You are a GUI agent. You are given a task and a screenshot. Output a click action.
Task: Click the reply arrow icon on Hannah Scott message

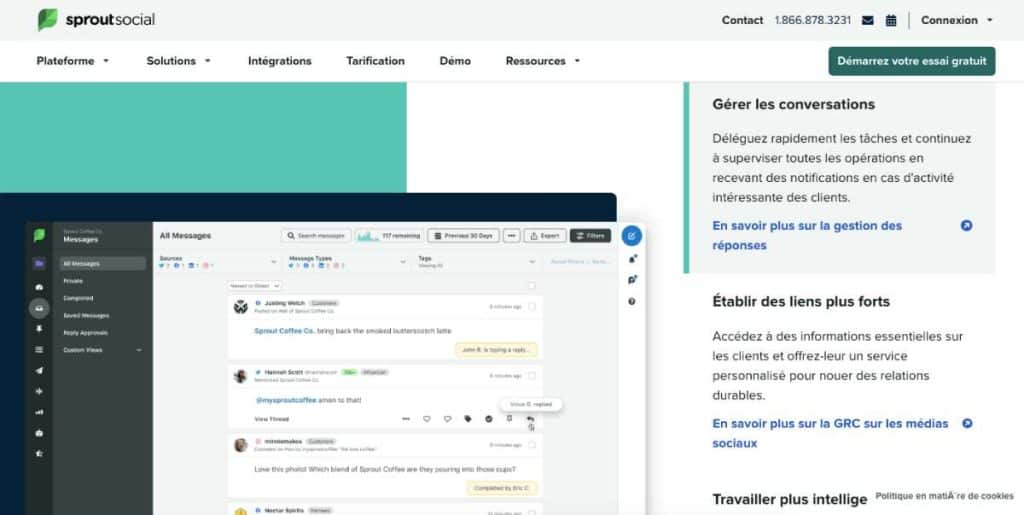(x=530, y=419)
